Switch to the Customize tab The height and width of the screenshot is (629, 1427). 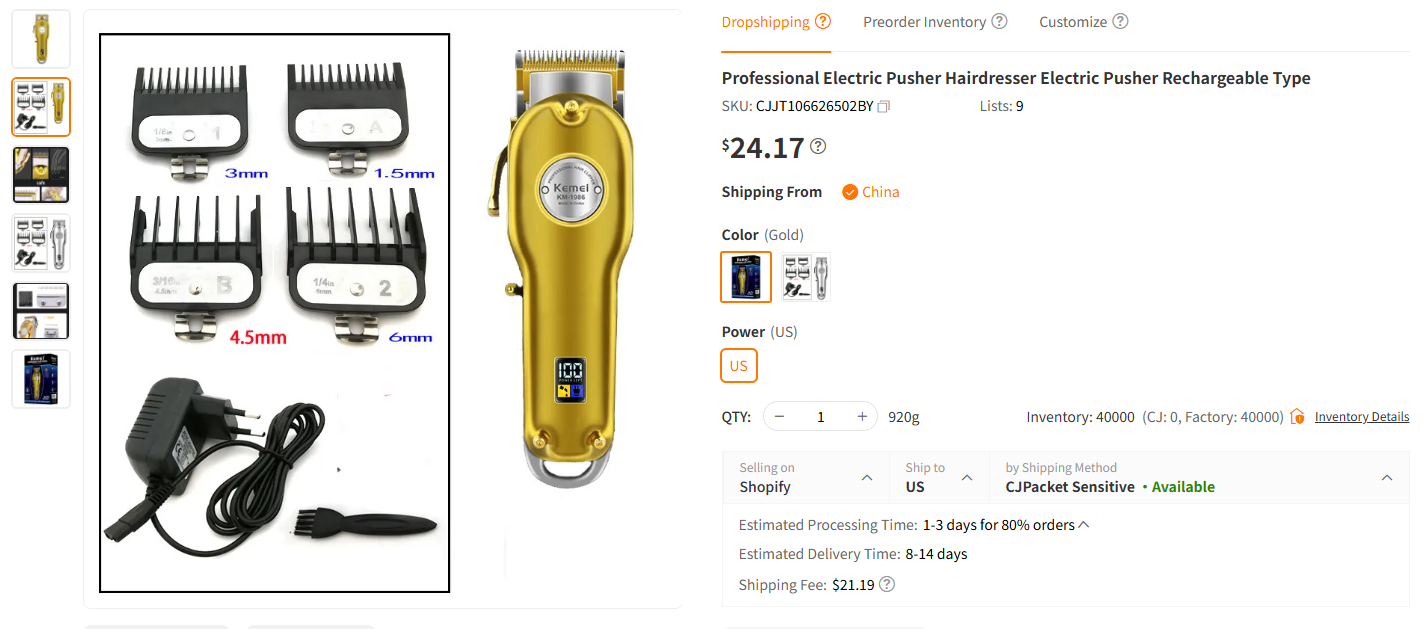click(x=1072, y=22)
